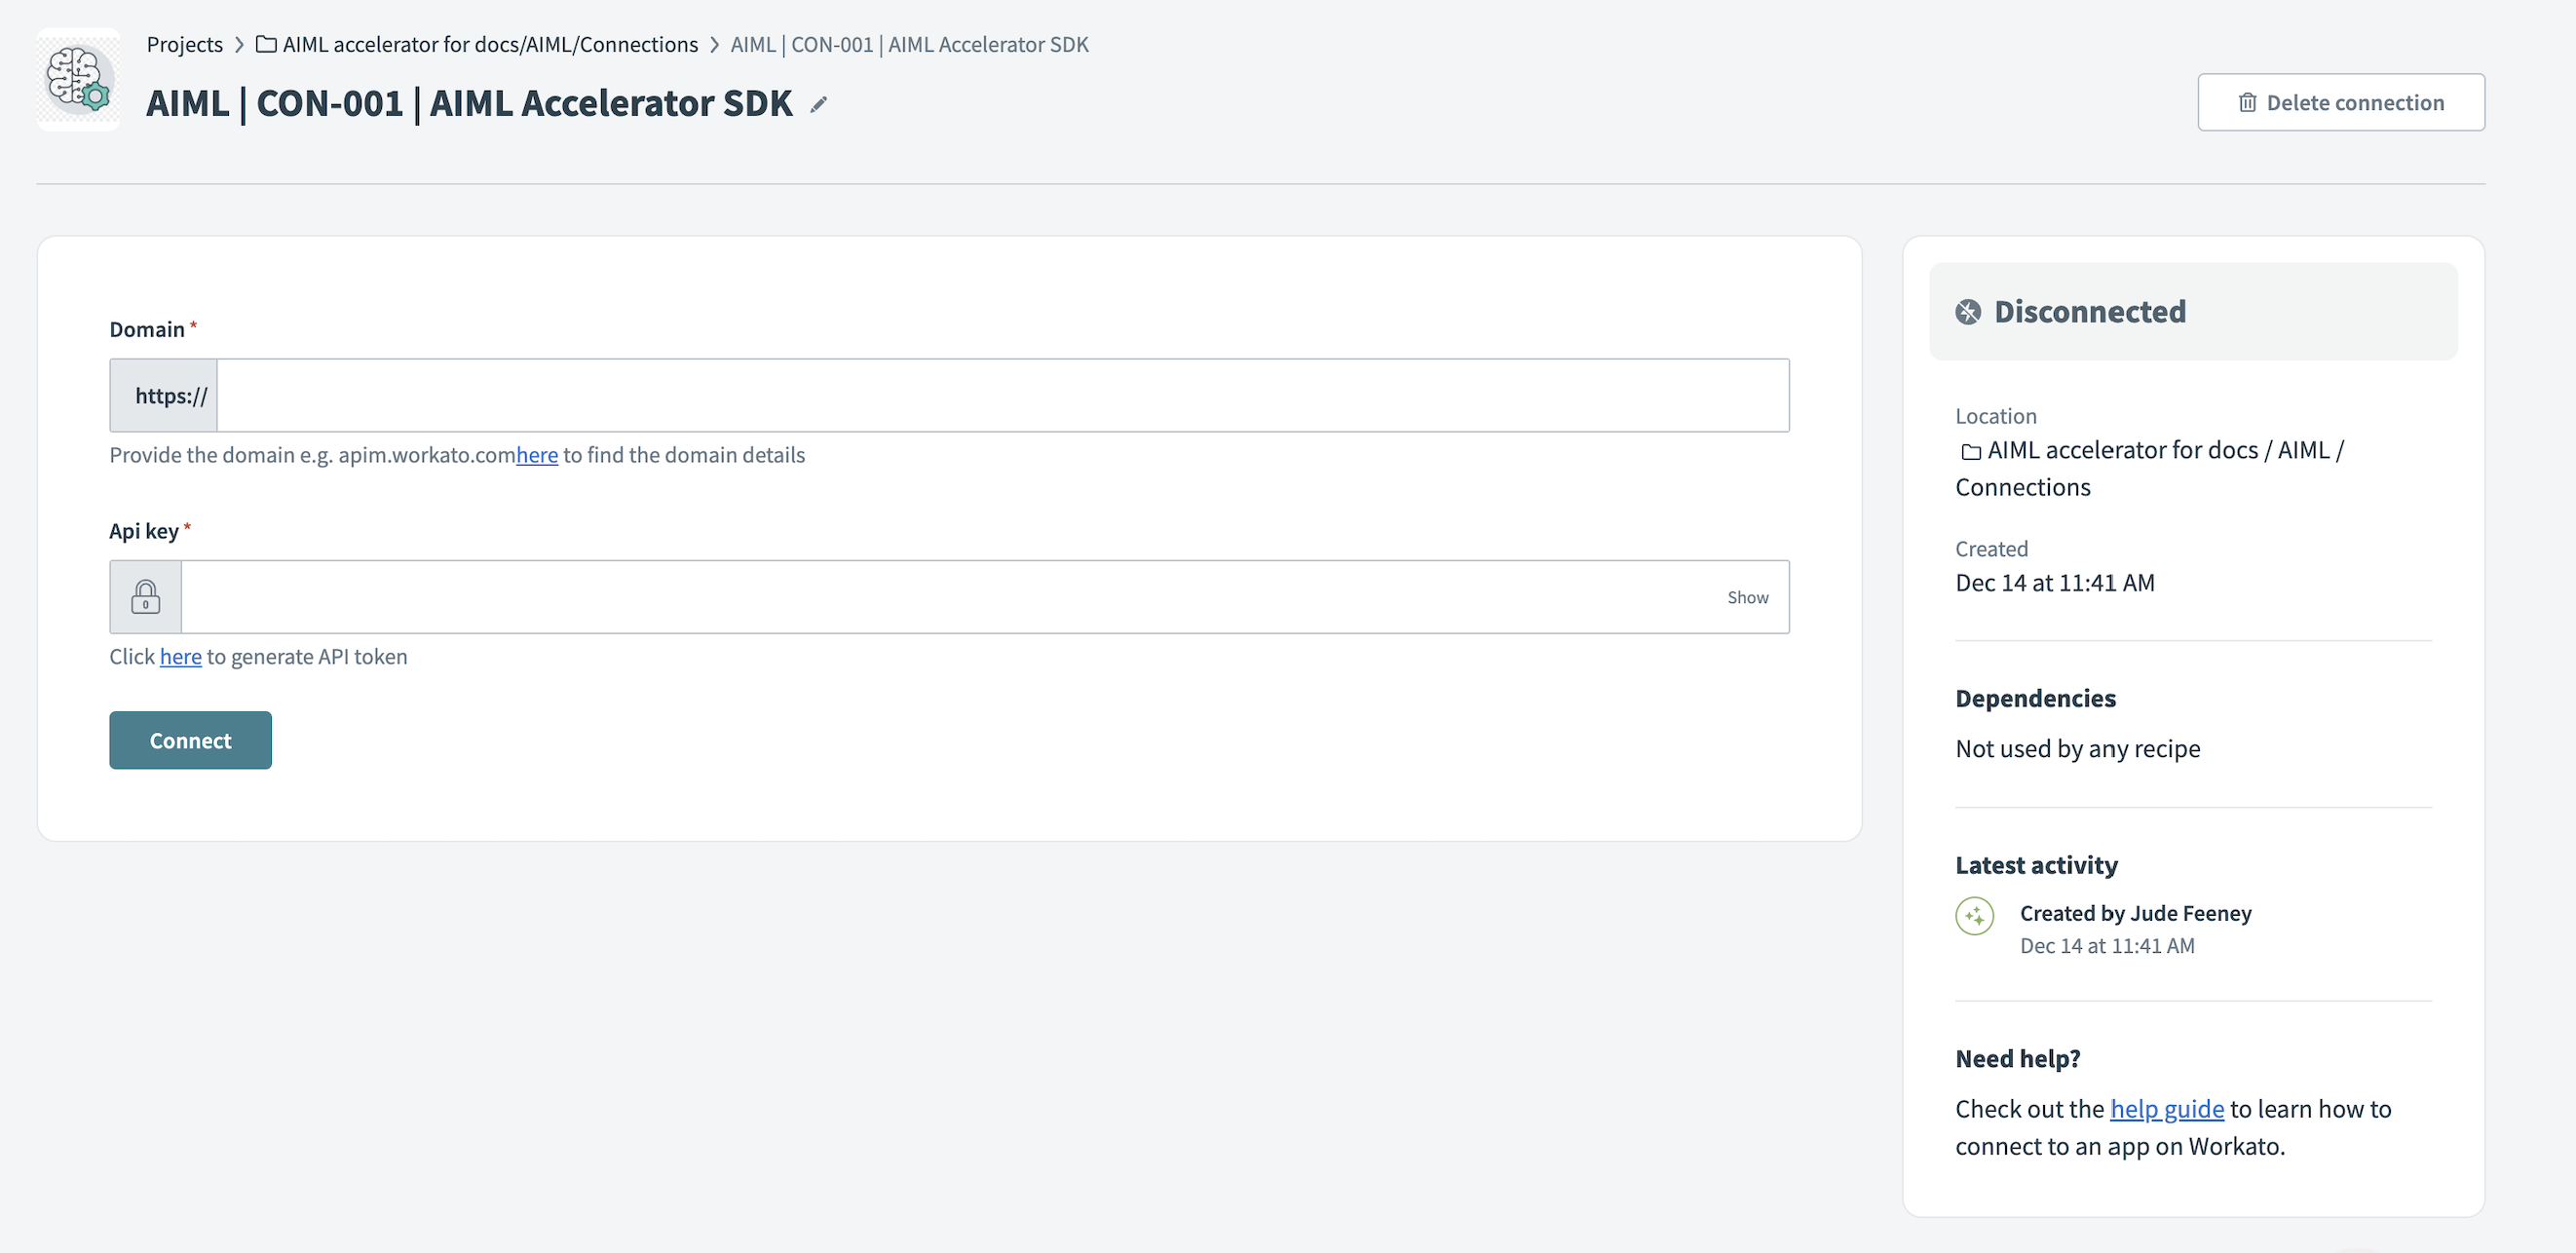This screenshot has width=2576, height=1253.
Task: Click here link to generate API token
Action: click(x=179, y=654)
